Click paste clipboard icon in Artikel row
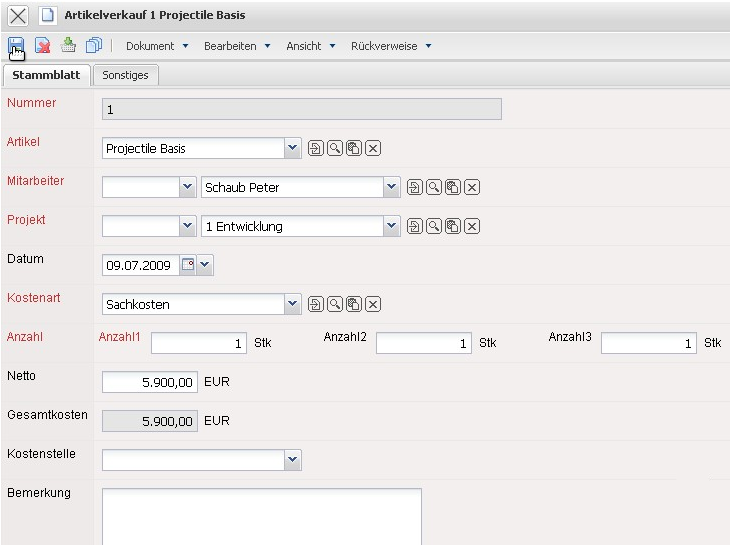This screenshot has height=545, width=730. (x=354, y=148)
